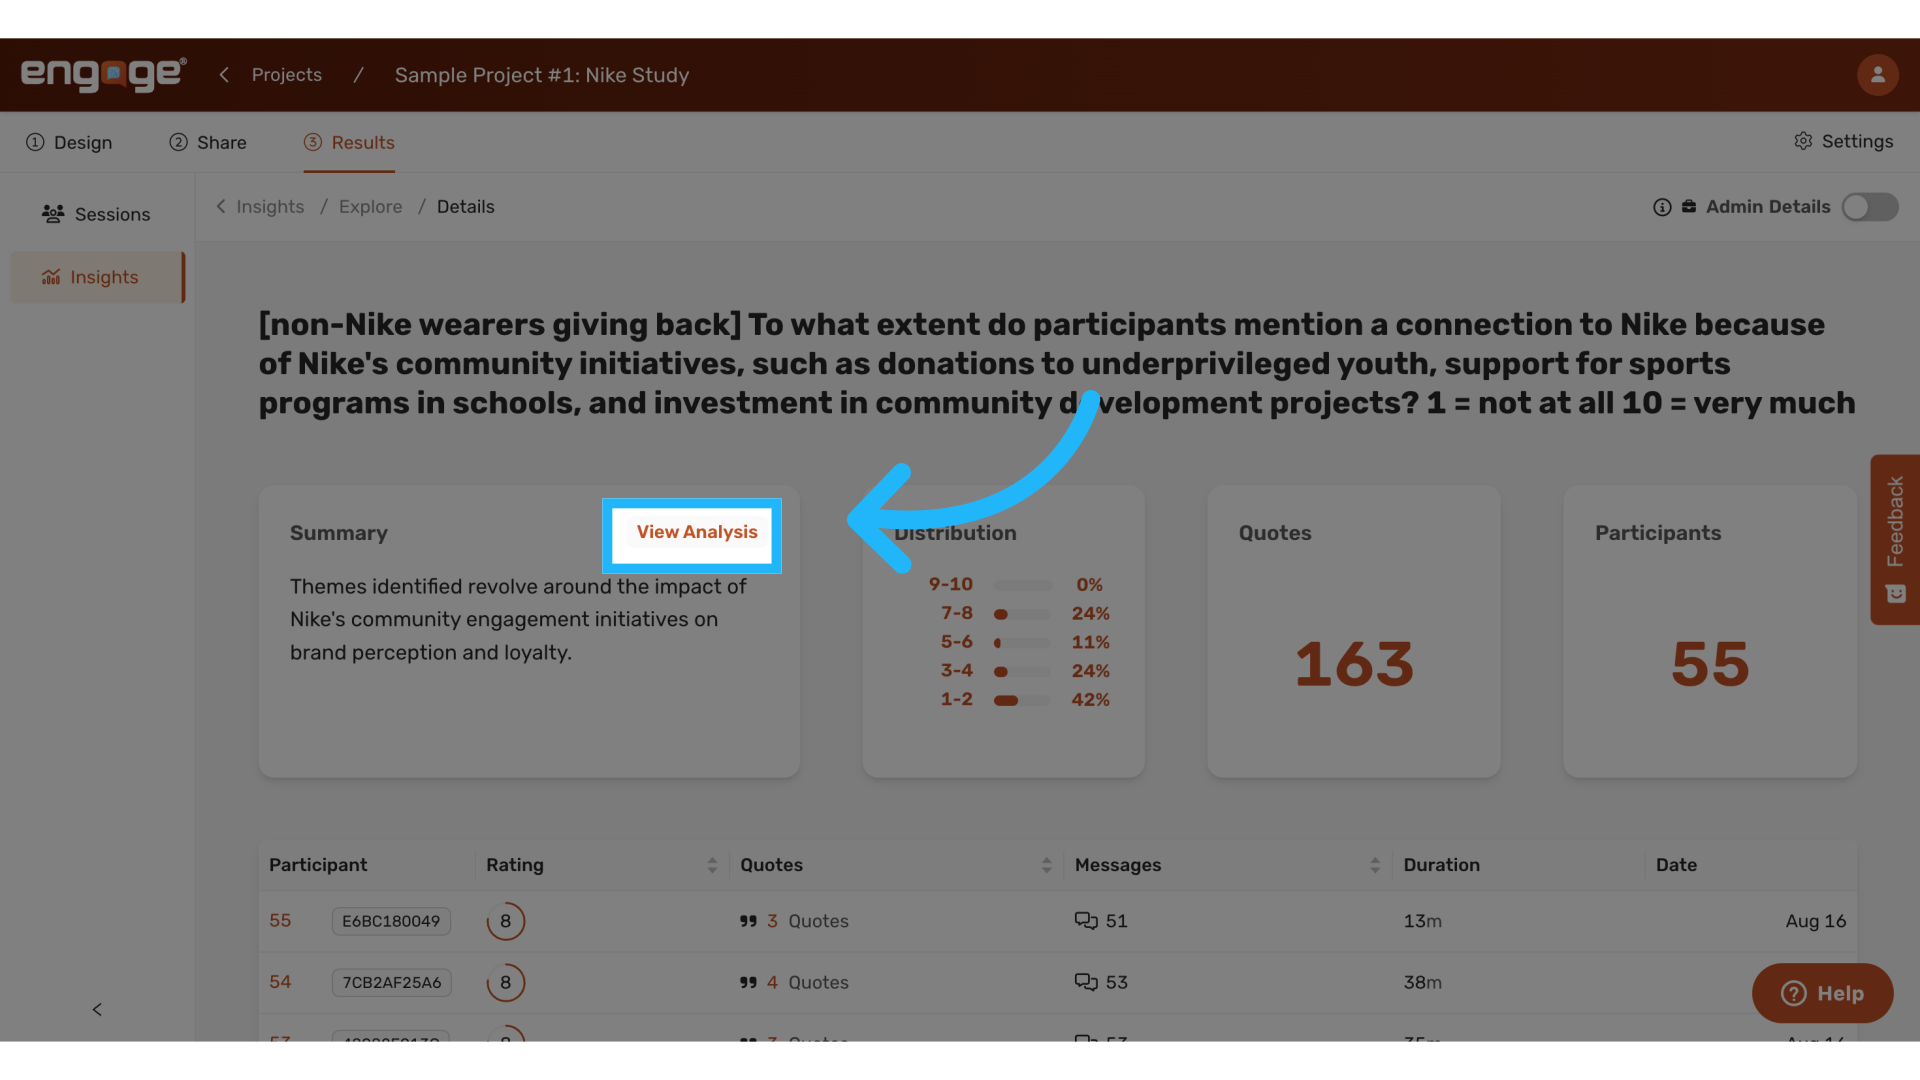
Task: Open Settings in top bar
Action: pos(1843,141)
